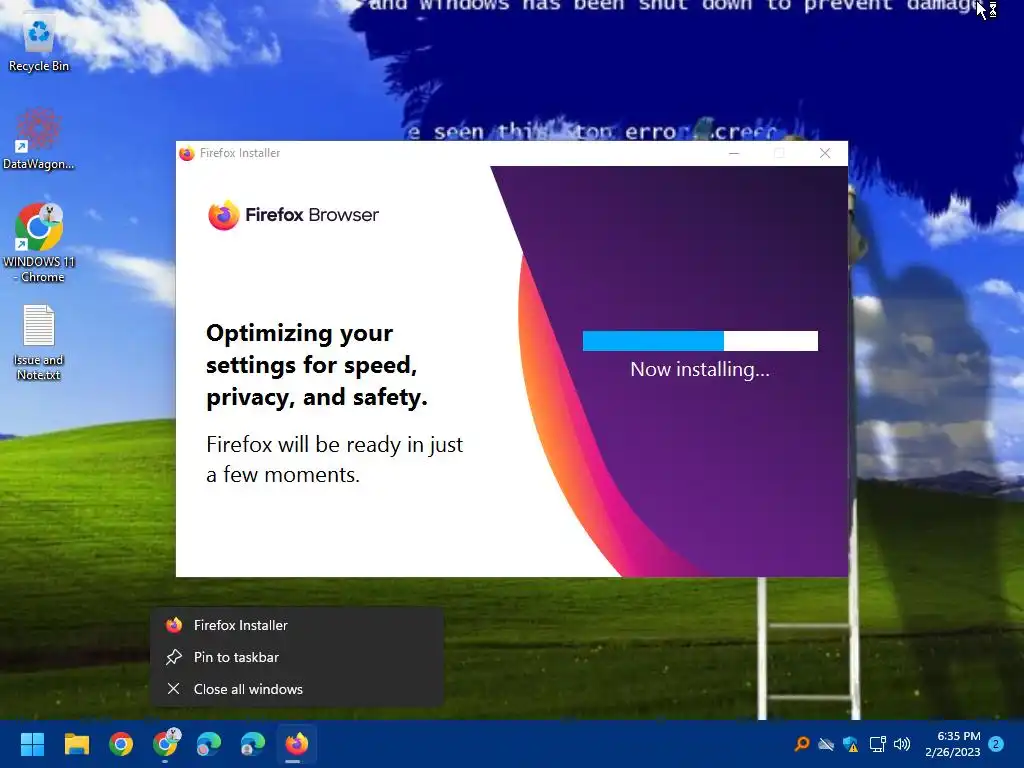Open File Explorer from the taskbar
This screenshot has width=1024, height=768.
click(76, 744)
